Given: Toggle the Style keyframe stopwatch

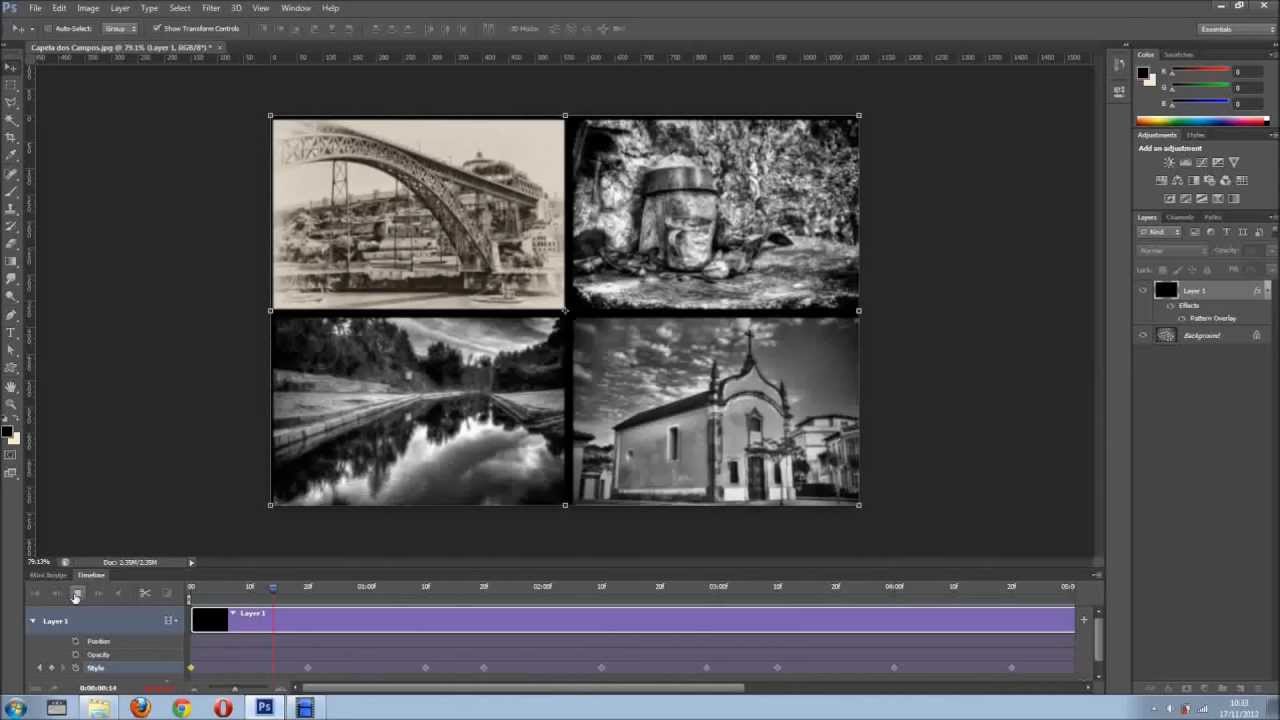Looking at the screenshot, I should 76,667.
